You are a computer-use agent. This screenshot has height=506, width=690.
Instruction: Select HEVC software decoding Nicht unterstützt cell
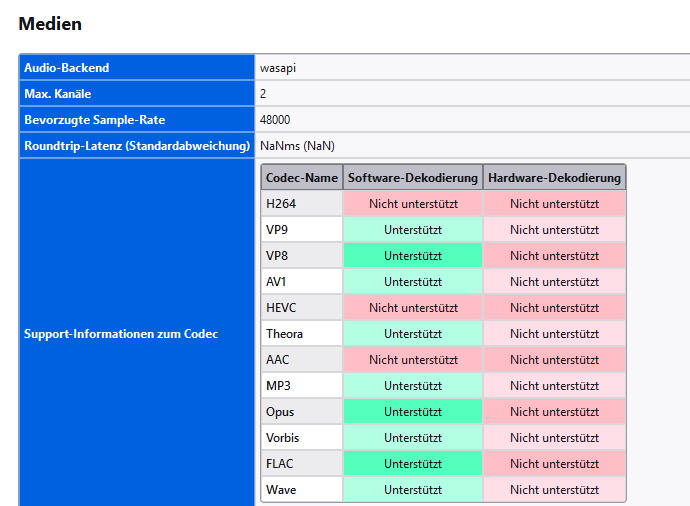412,308
